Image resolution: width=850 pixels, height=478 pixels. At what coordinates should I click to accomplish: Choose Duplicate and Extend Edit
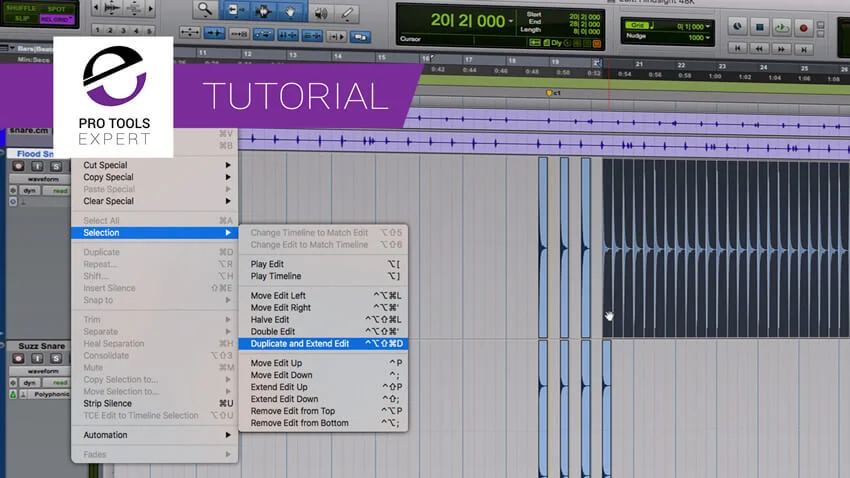tap(323, 344)
